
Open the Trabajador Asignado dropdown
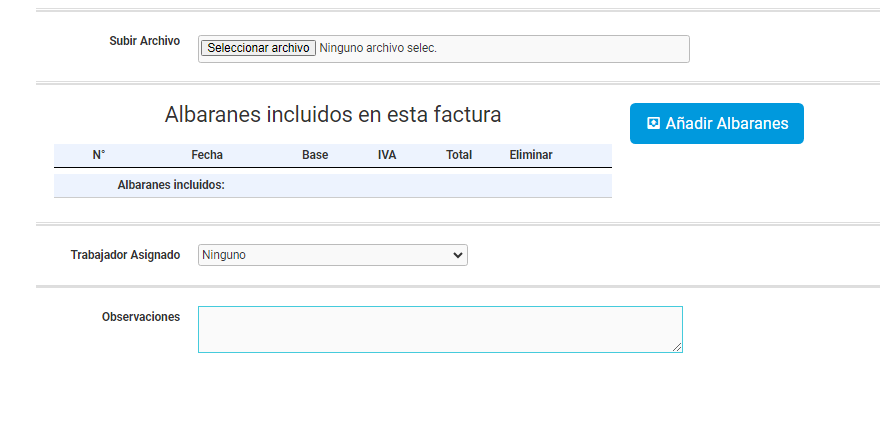point(333,255)
